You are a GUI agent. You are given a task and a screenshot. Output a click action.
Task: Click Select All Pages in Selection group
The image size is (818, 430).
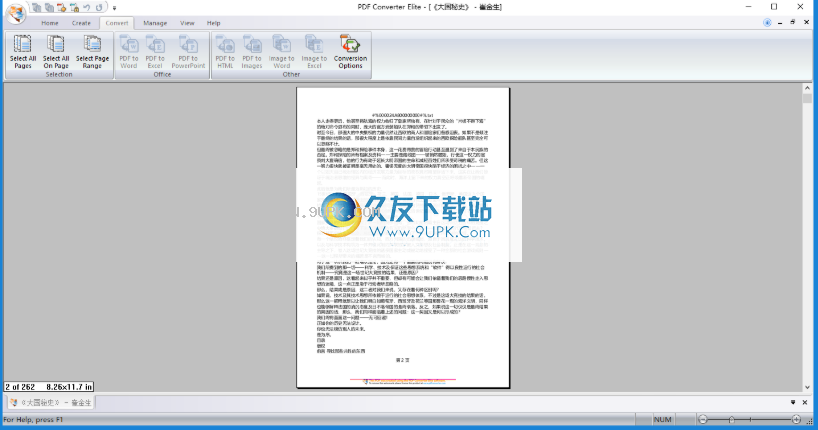23,52
